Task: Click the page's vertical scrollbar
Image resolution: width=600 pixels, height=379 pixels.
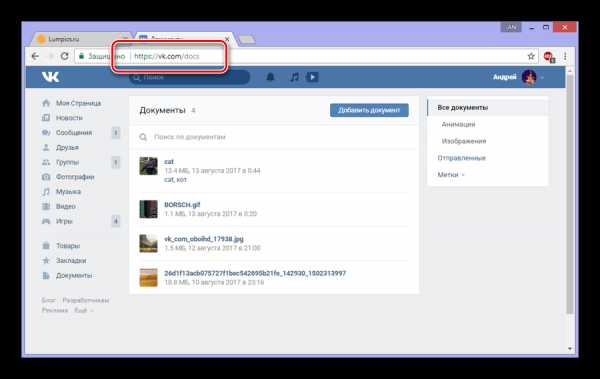Action: (x=570, y=191)
